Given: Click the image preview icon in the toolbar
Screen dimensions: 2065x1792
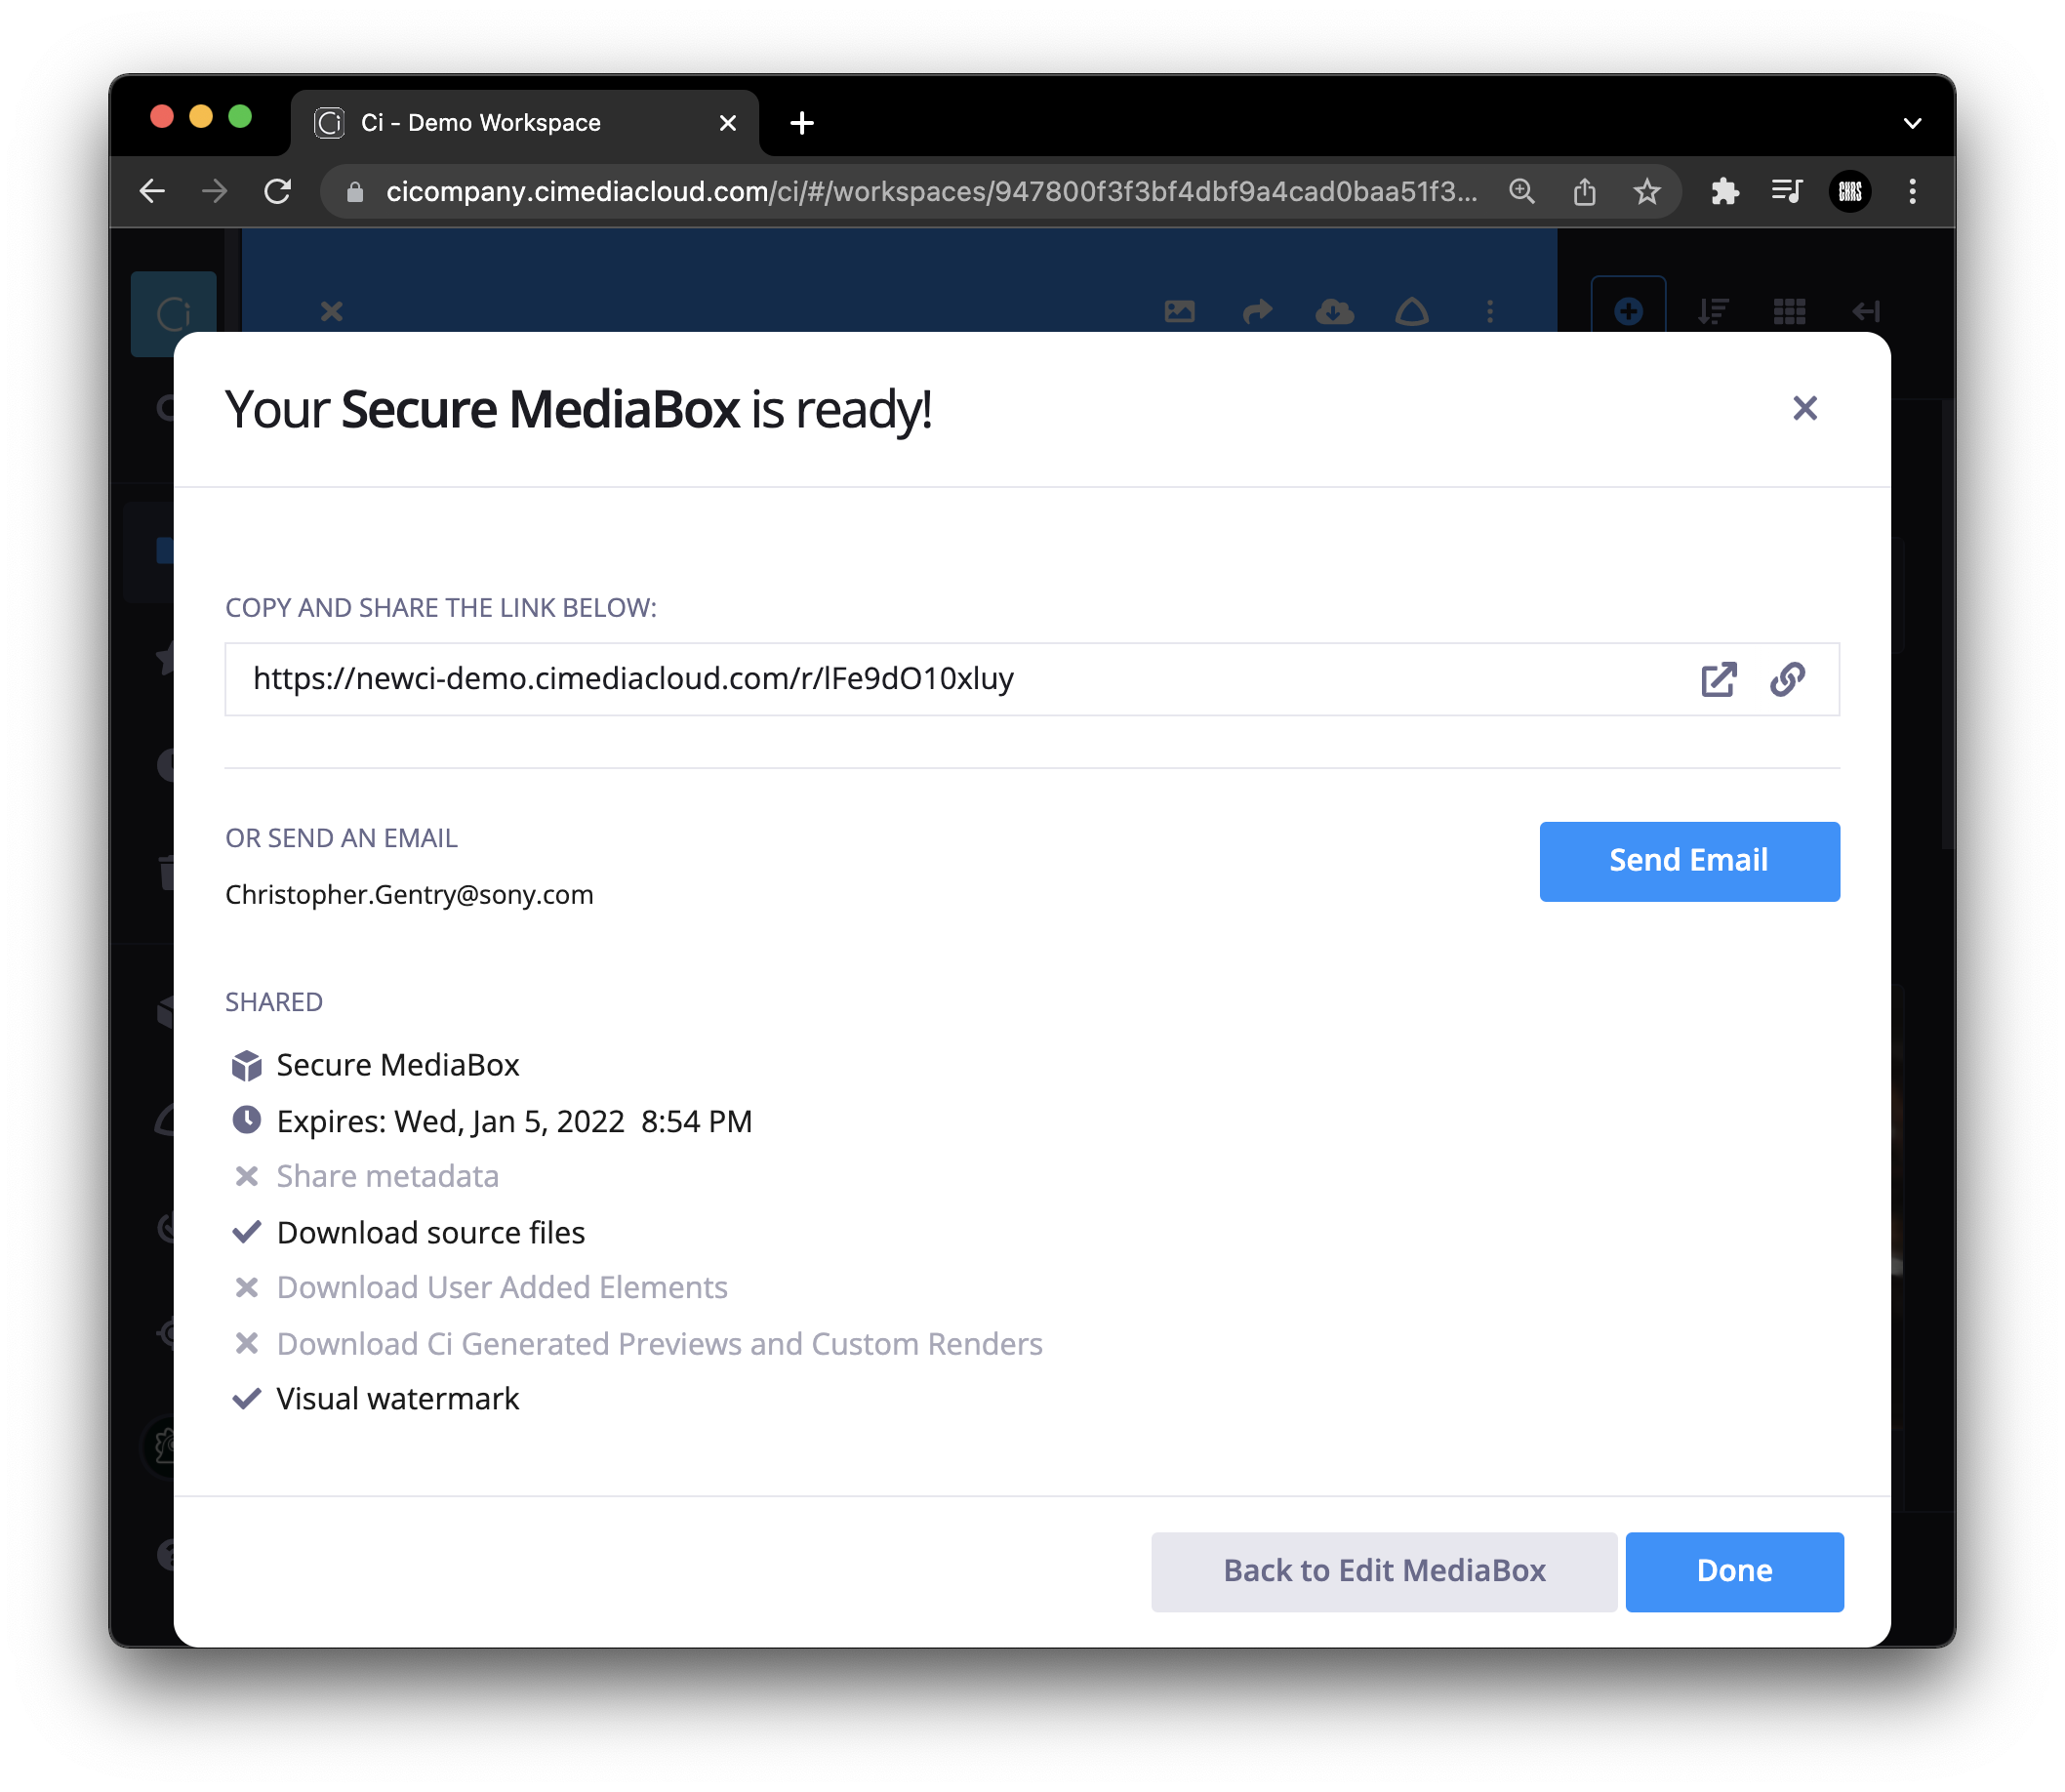Looking at the screenshot, I should pyautogui.click(x=1179, y=311).
